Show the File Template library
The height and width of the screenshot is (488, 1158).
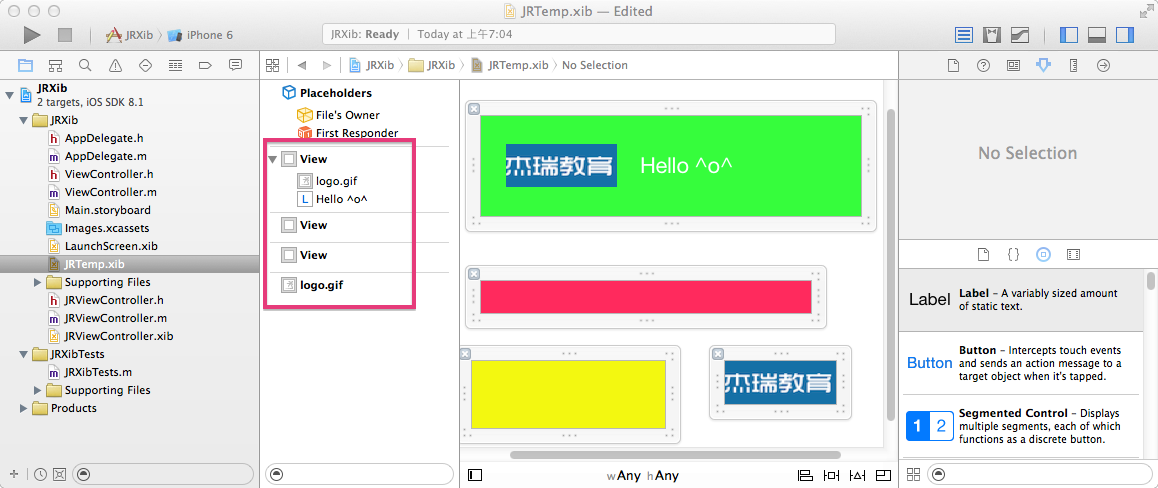point(983,254)
